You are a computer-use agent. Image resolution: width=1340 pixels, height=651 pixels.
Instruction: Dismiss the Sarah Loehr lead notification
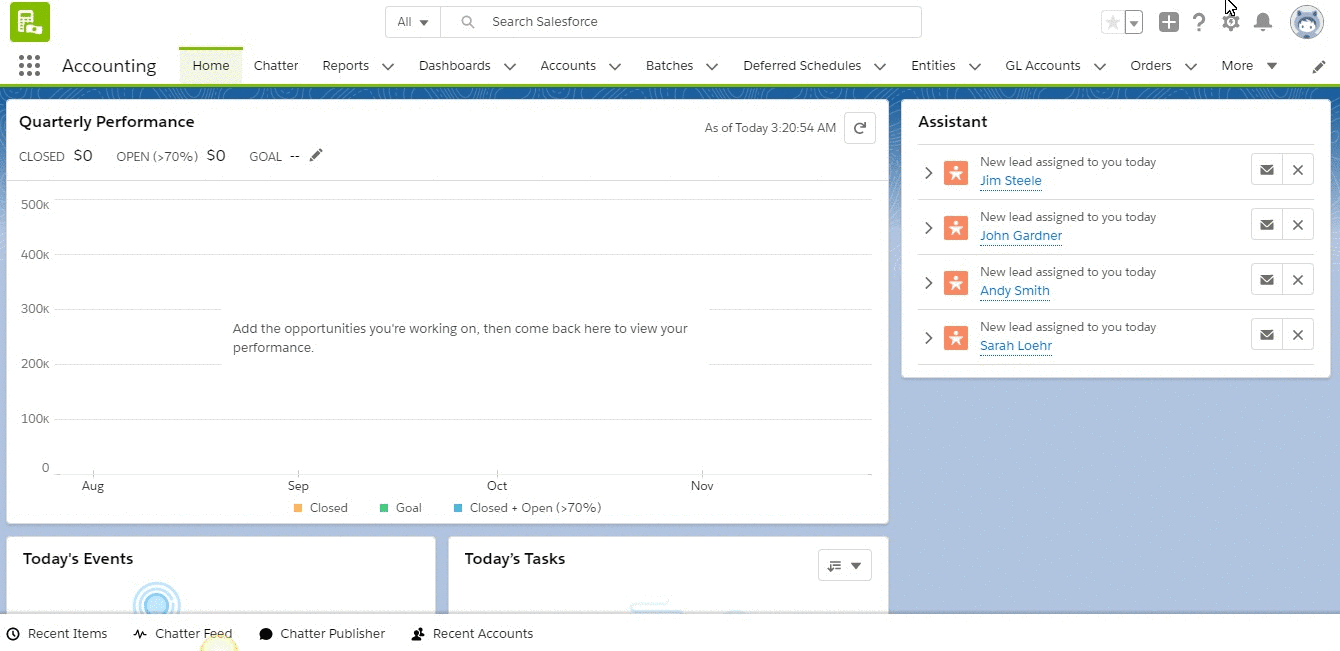(x=1298, y=335)
